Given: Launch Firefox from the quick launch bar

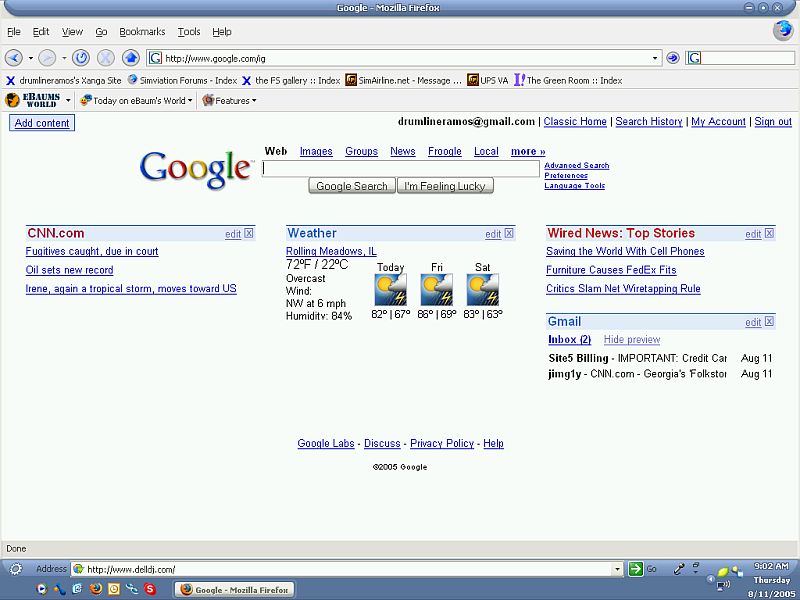Looking at the screenshot, I should [96, 589].
